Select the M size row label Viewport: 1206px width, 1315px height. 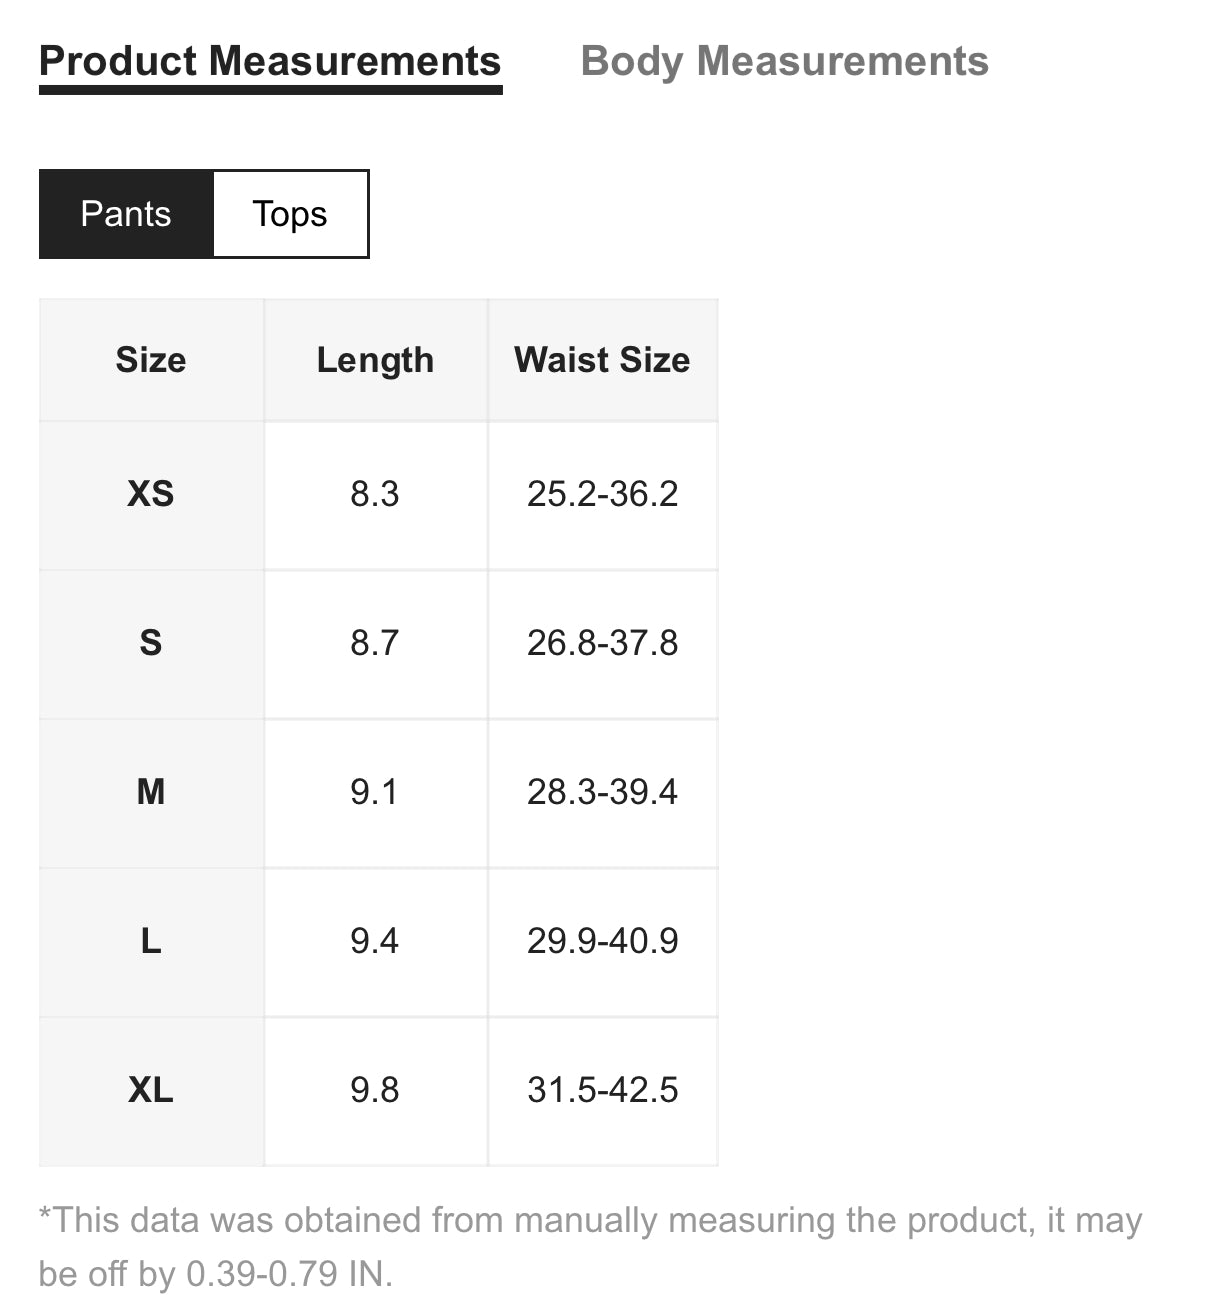coord(151,792)
